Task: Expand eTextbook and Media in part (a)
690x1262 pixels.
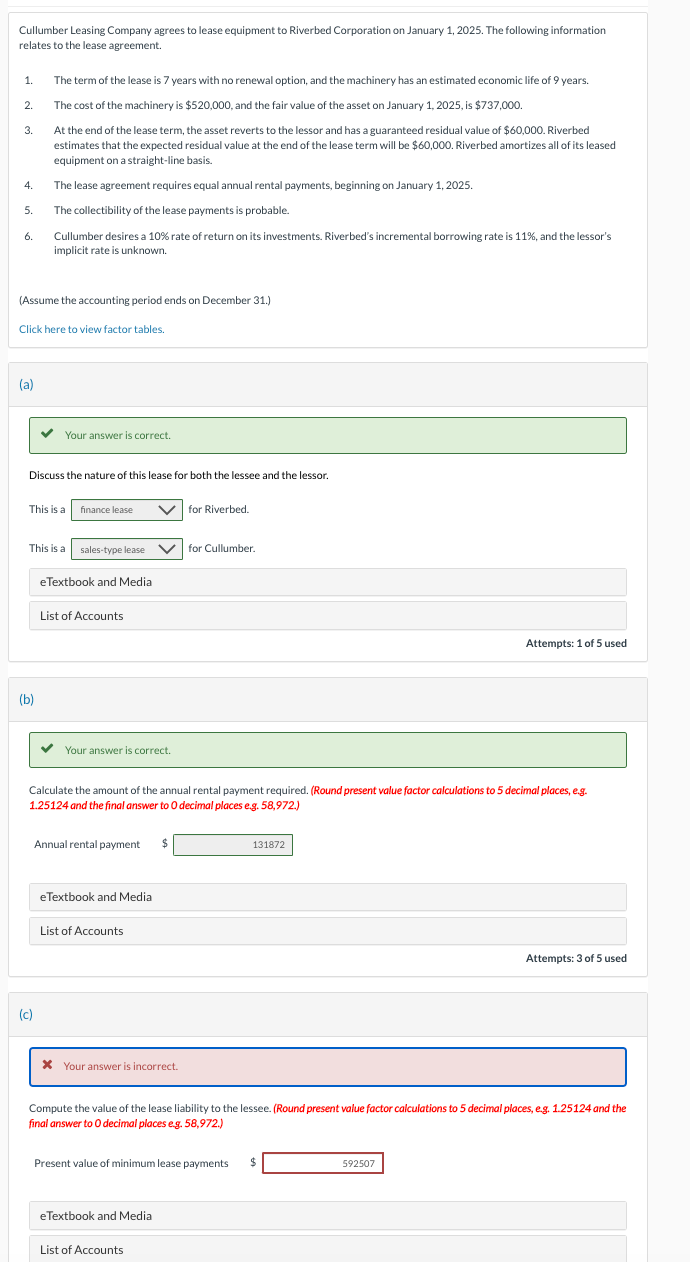Action: coord(327,582)
